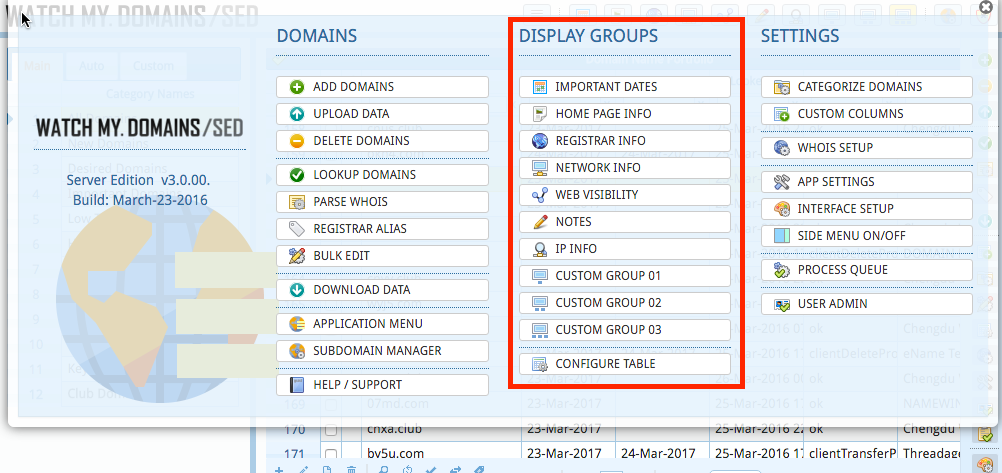Open the Web Visibility display group
Screen dimensions: 1002x473
coord(624,195)
